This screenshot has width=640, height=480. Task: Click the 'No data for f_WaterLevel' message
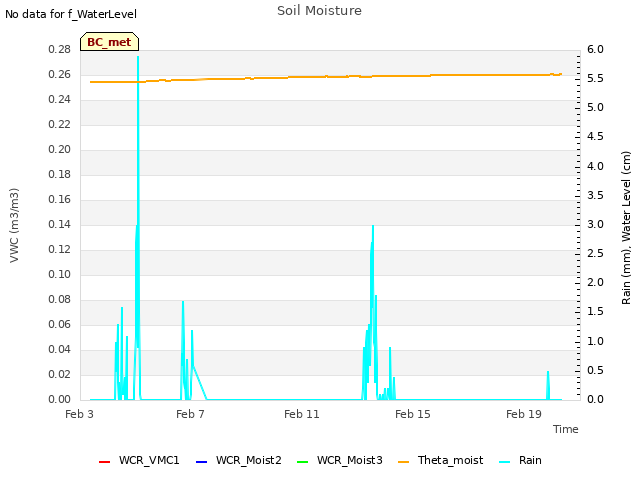coord(71,14)
